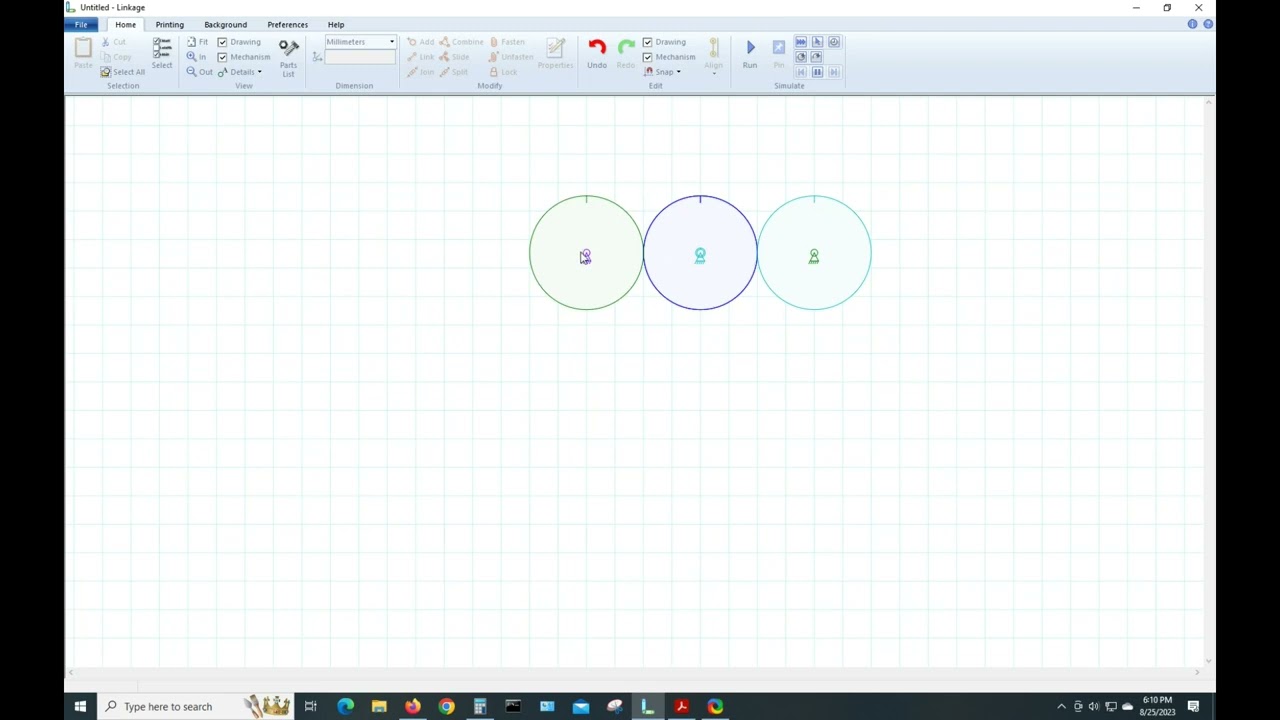Open the Help tab
The width and height of the screenshot is (1280, 720).
(336, 24)
